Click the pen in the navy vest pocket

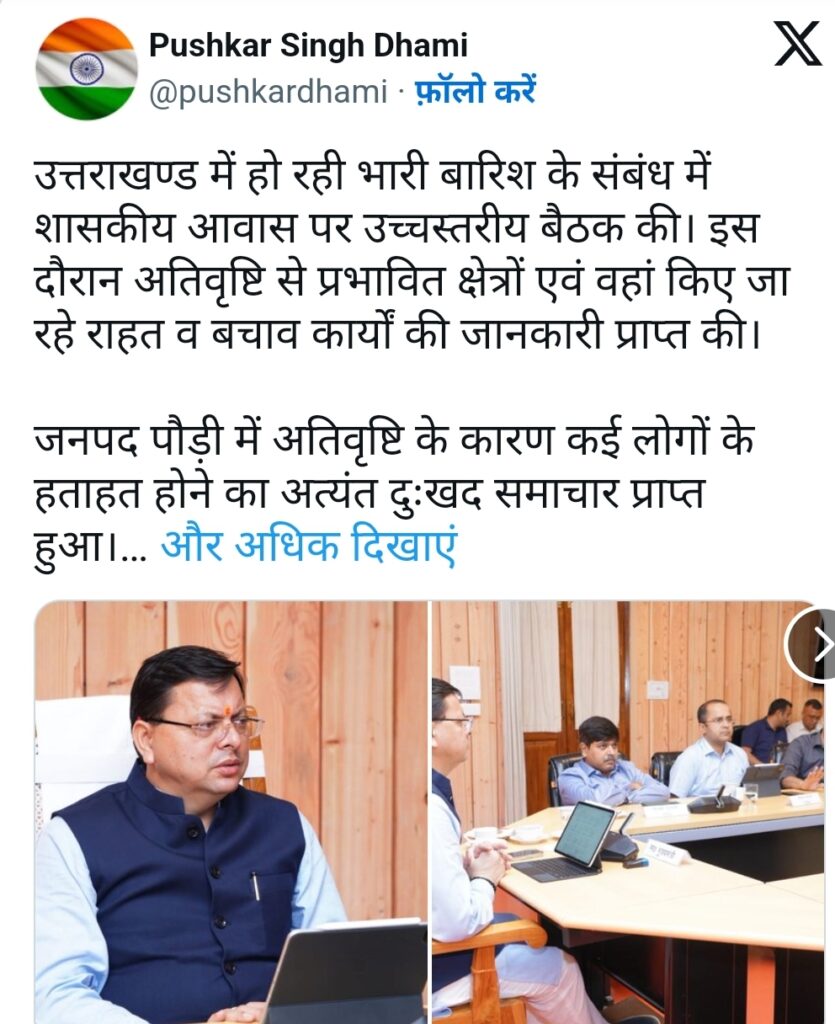tap(256, 886)
